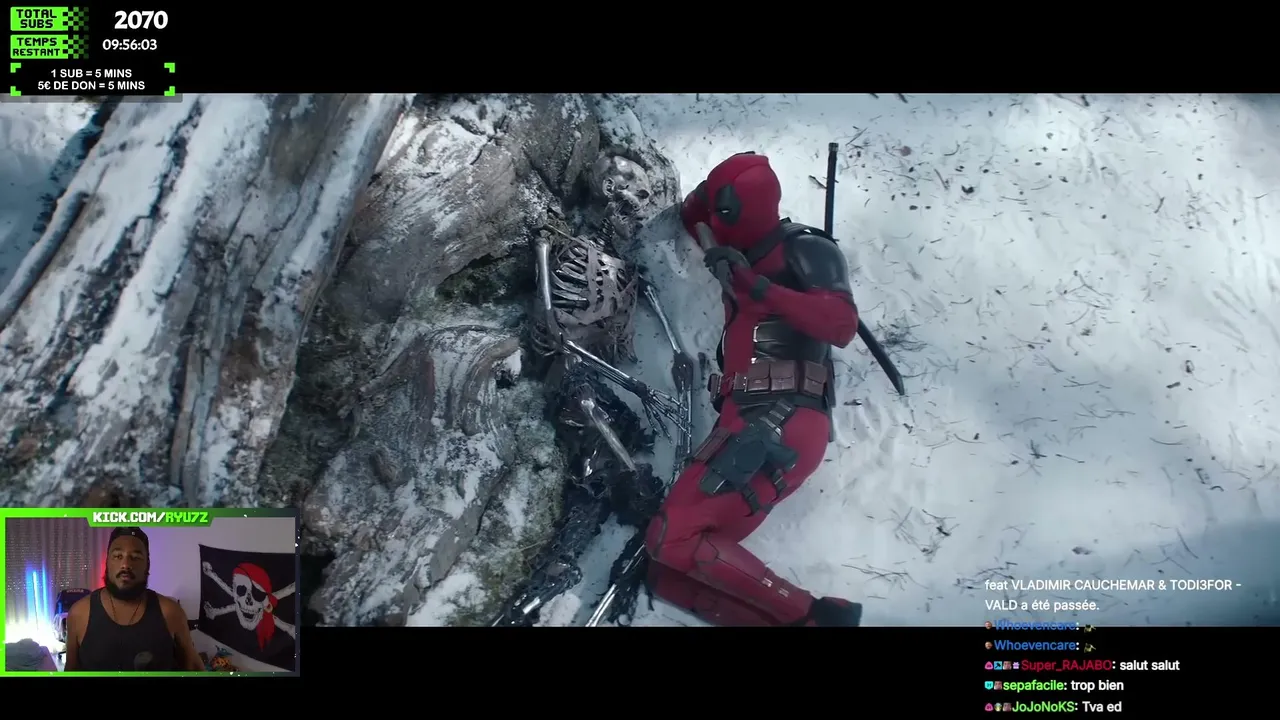Click the 'Tva ed' chat message

(1101, 707)
